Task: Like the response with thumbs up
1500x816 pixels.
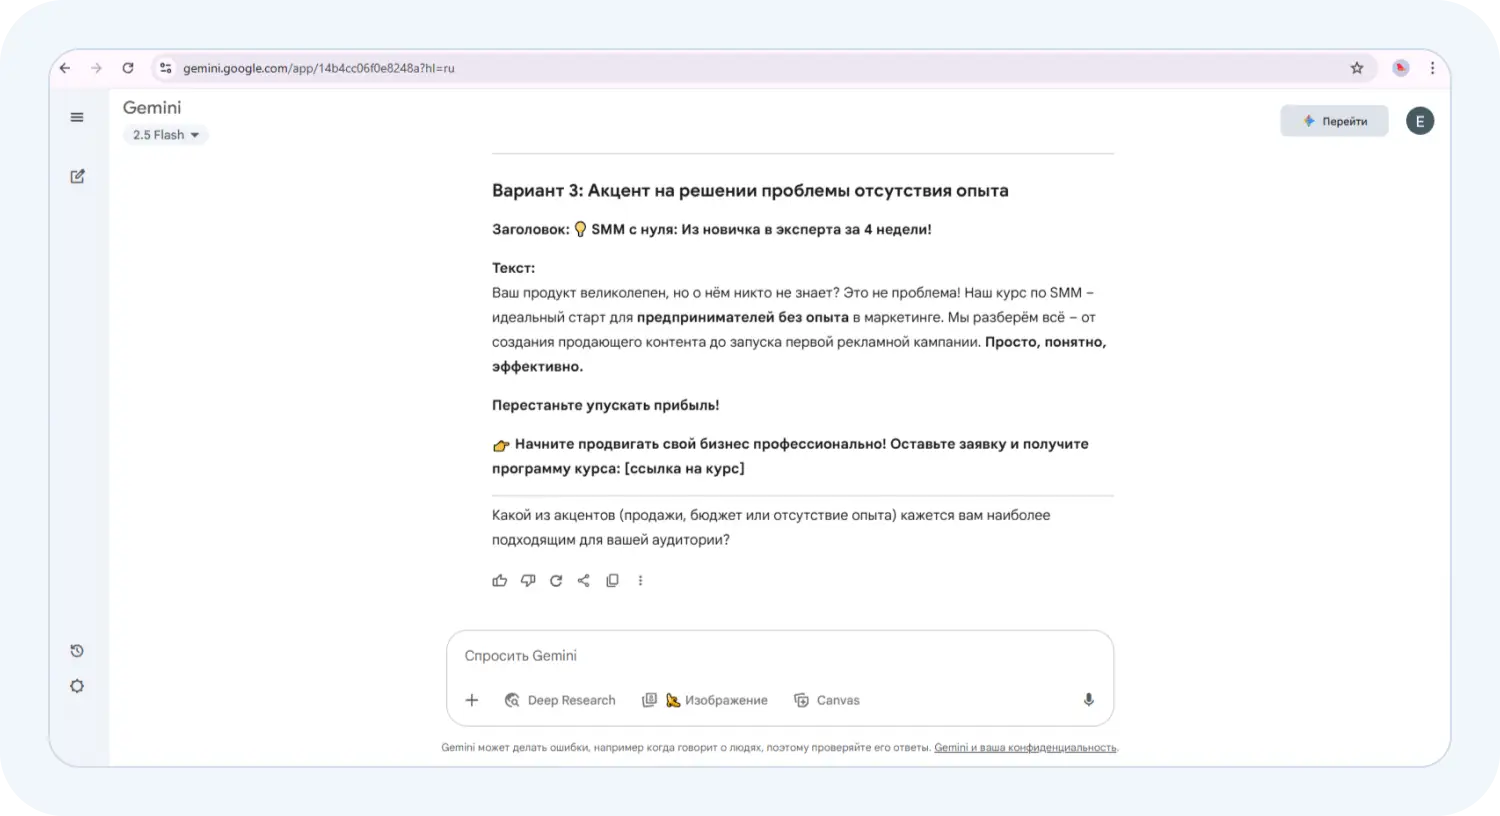Action: pyautogui.click(x=500, y=580)
